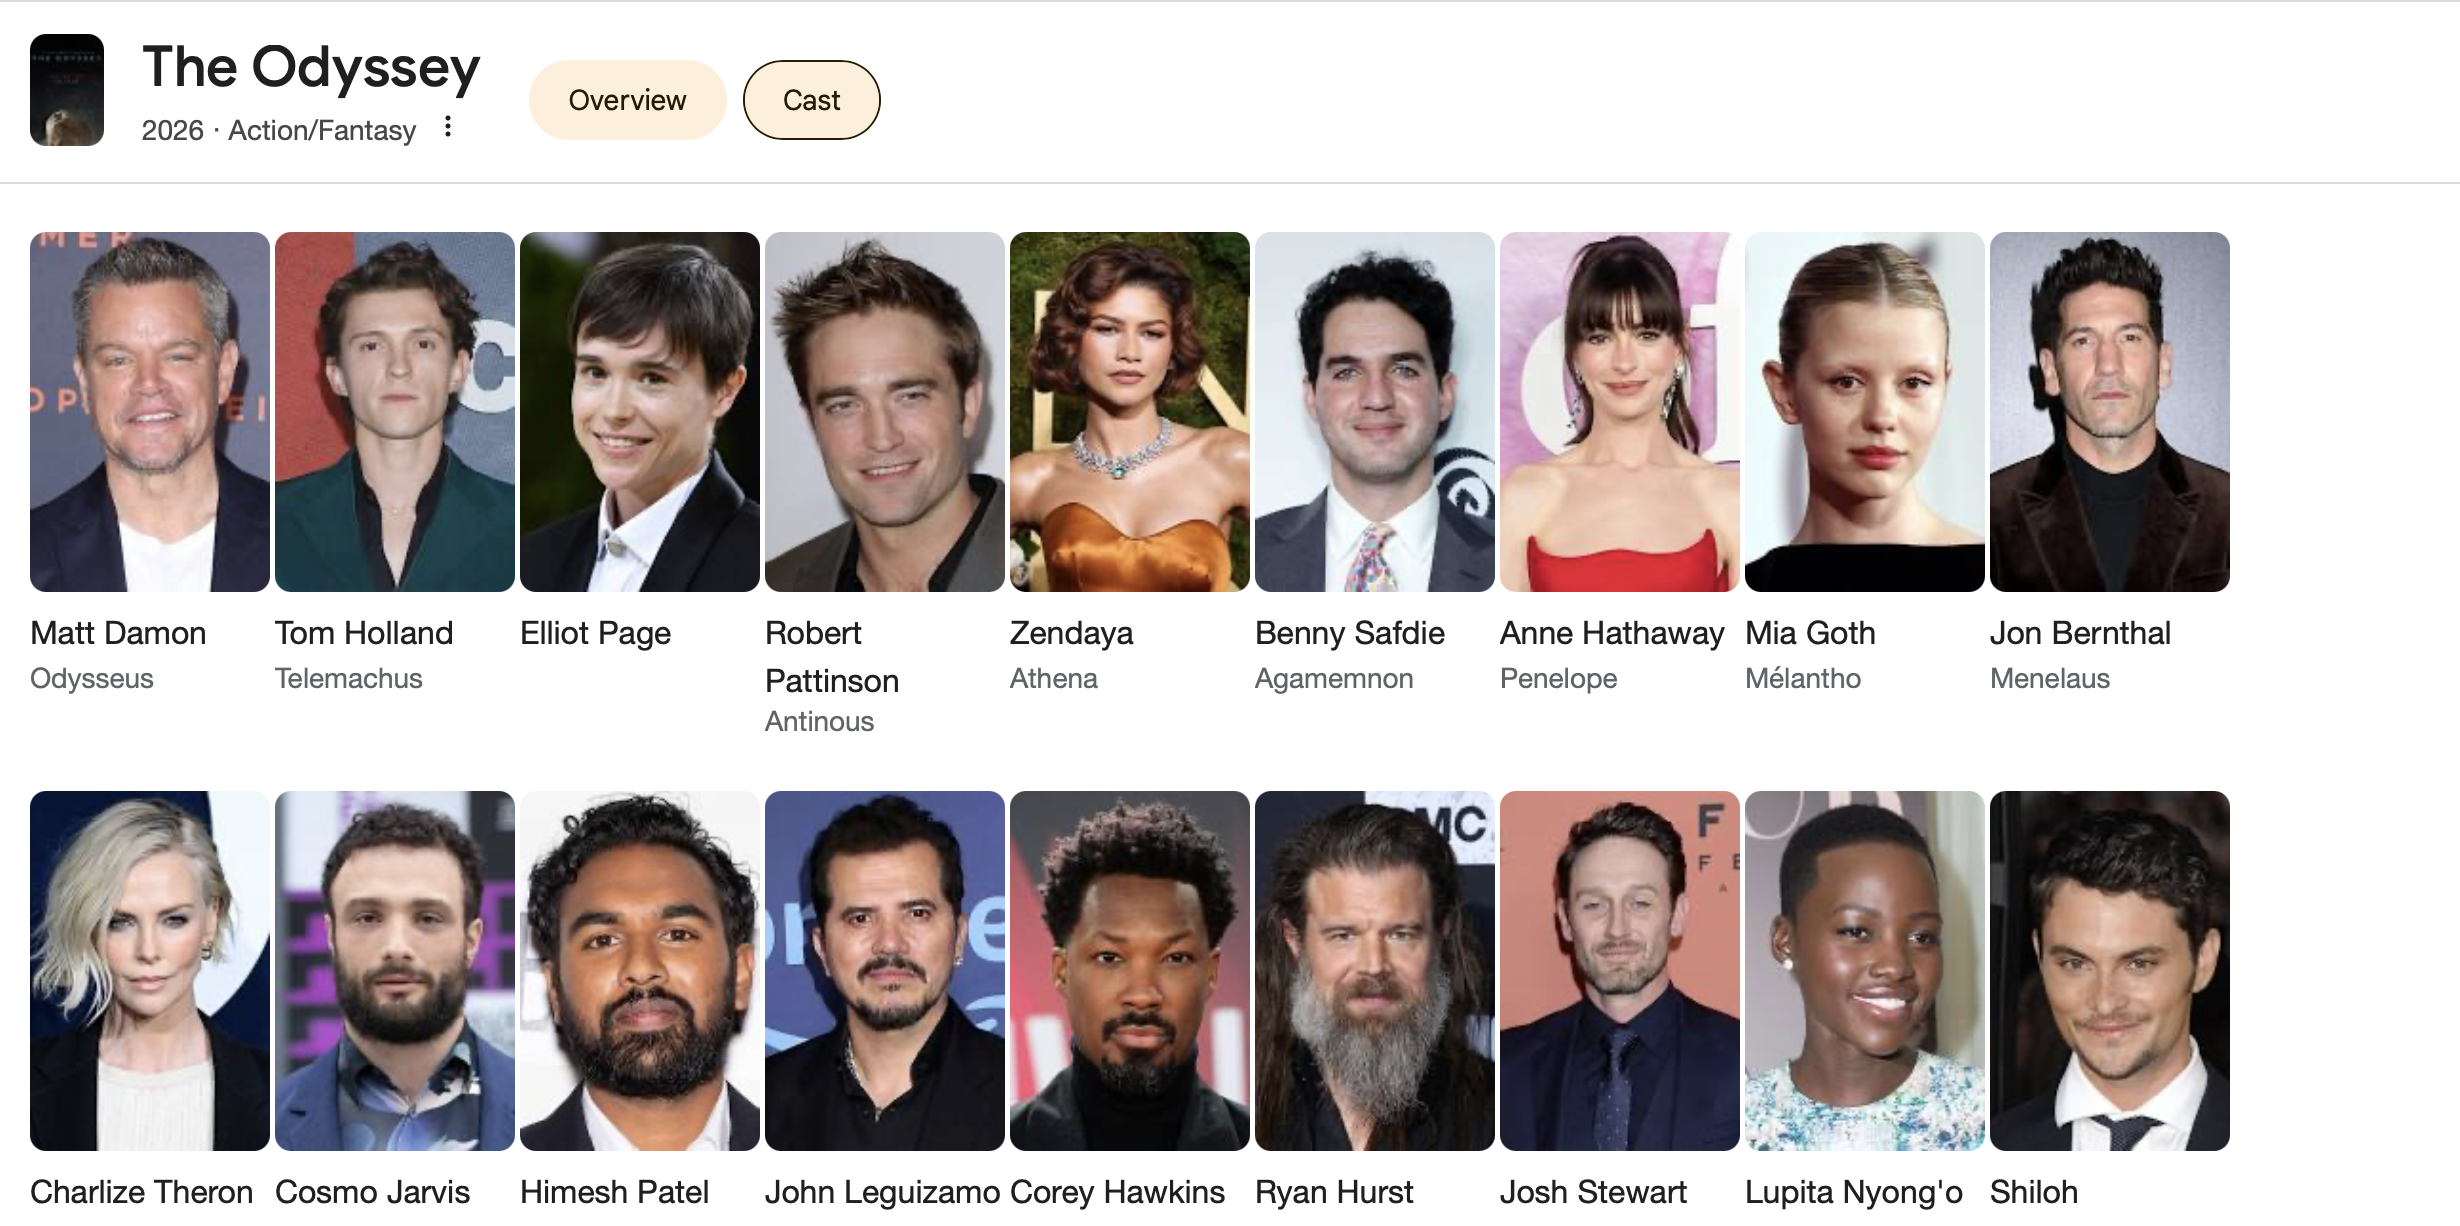2460x1226 pixels.
Task: Open the Jon Bernthal name link
Action: [x=2080, y=633]
